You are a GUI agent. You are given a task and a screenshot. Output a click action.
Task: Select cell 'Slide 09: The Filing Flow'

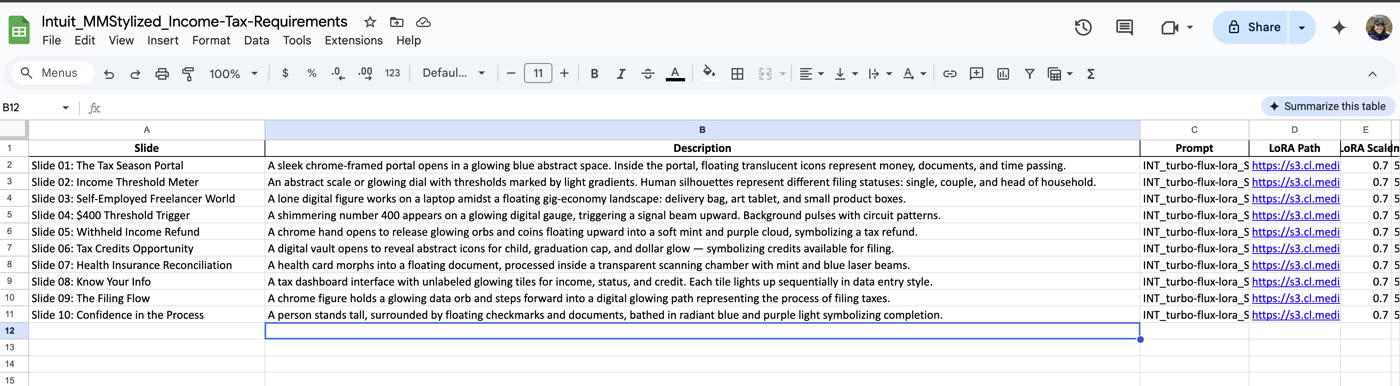(147, 298)
